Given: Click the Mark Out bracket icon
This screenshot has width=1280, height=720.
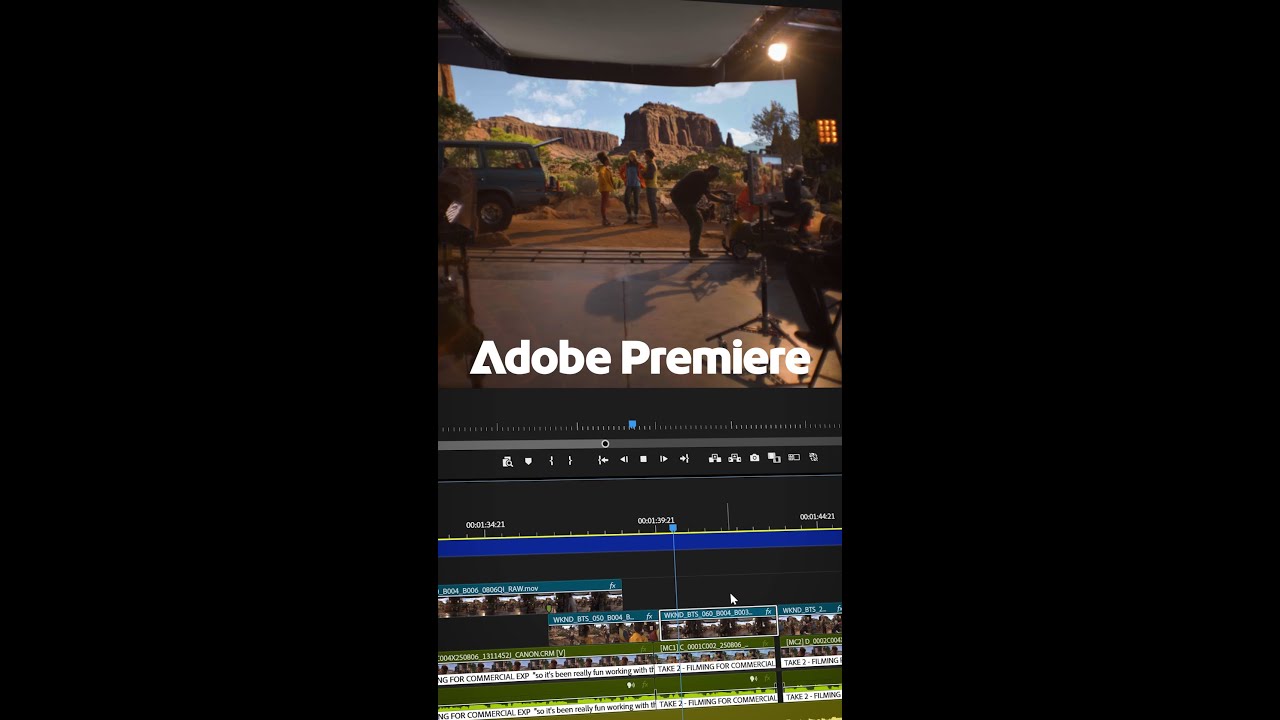Looking at the screenshot, I should pos(570,461).
